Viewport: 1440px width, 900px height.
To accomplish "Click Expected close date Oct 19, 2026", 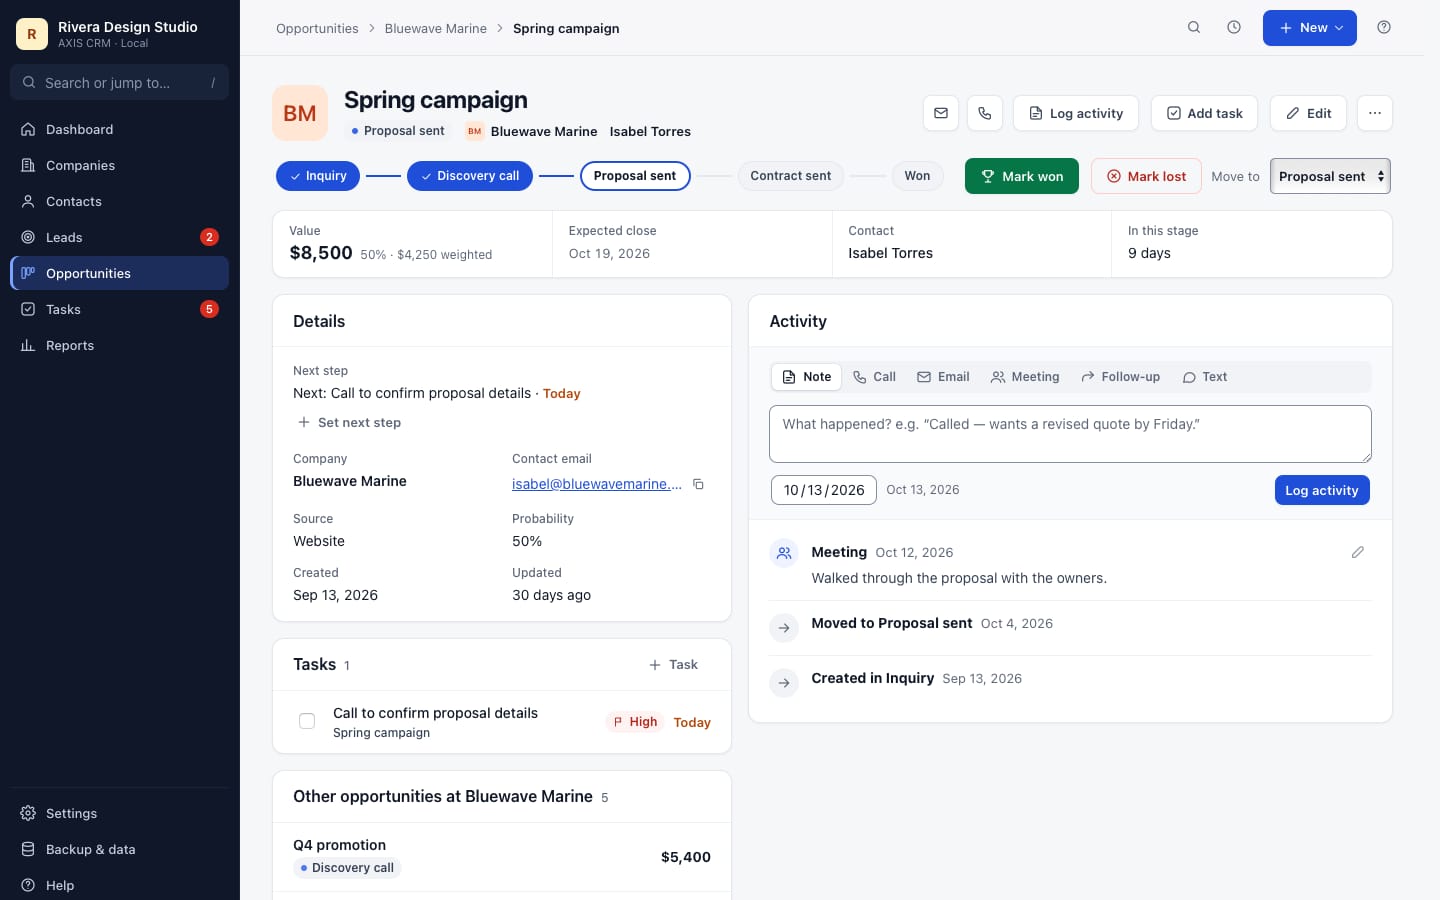I will coord(609,253).
